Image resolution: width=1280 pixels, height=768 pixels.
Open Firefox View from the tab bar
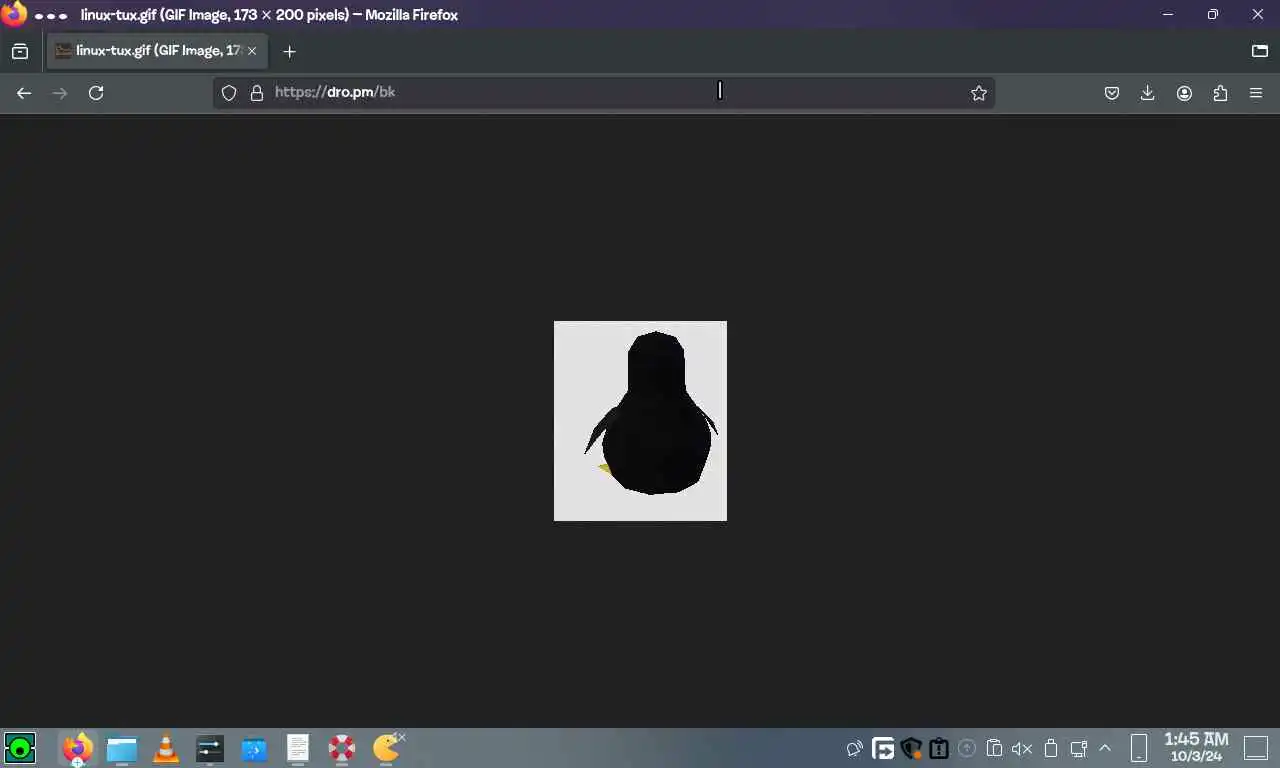[20, 51]
